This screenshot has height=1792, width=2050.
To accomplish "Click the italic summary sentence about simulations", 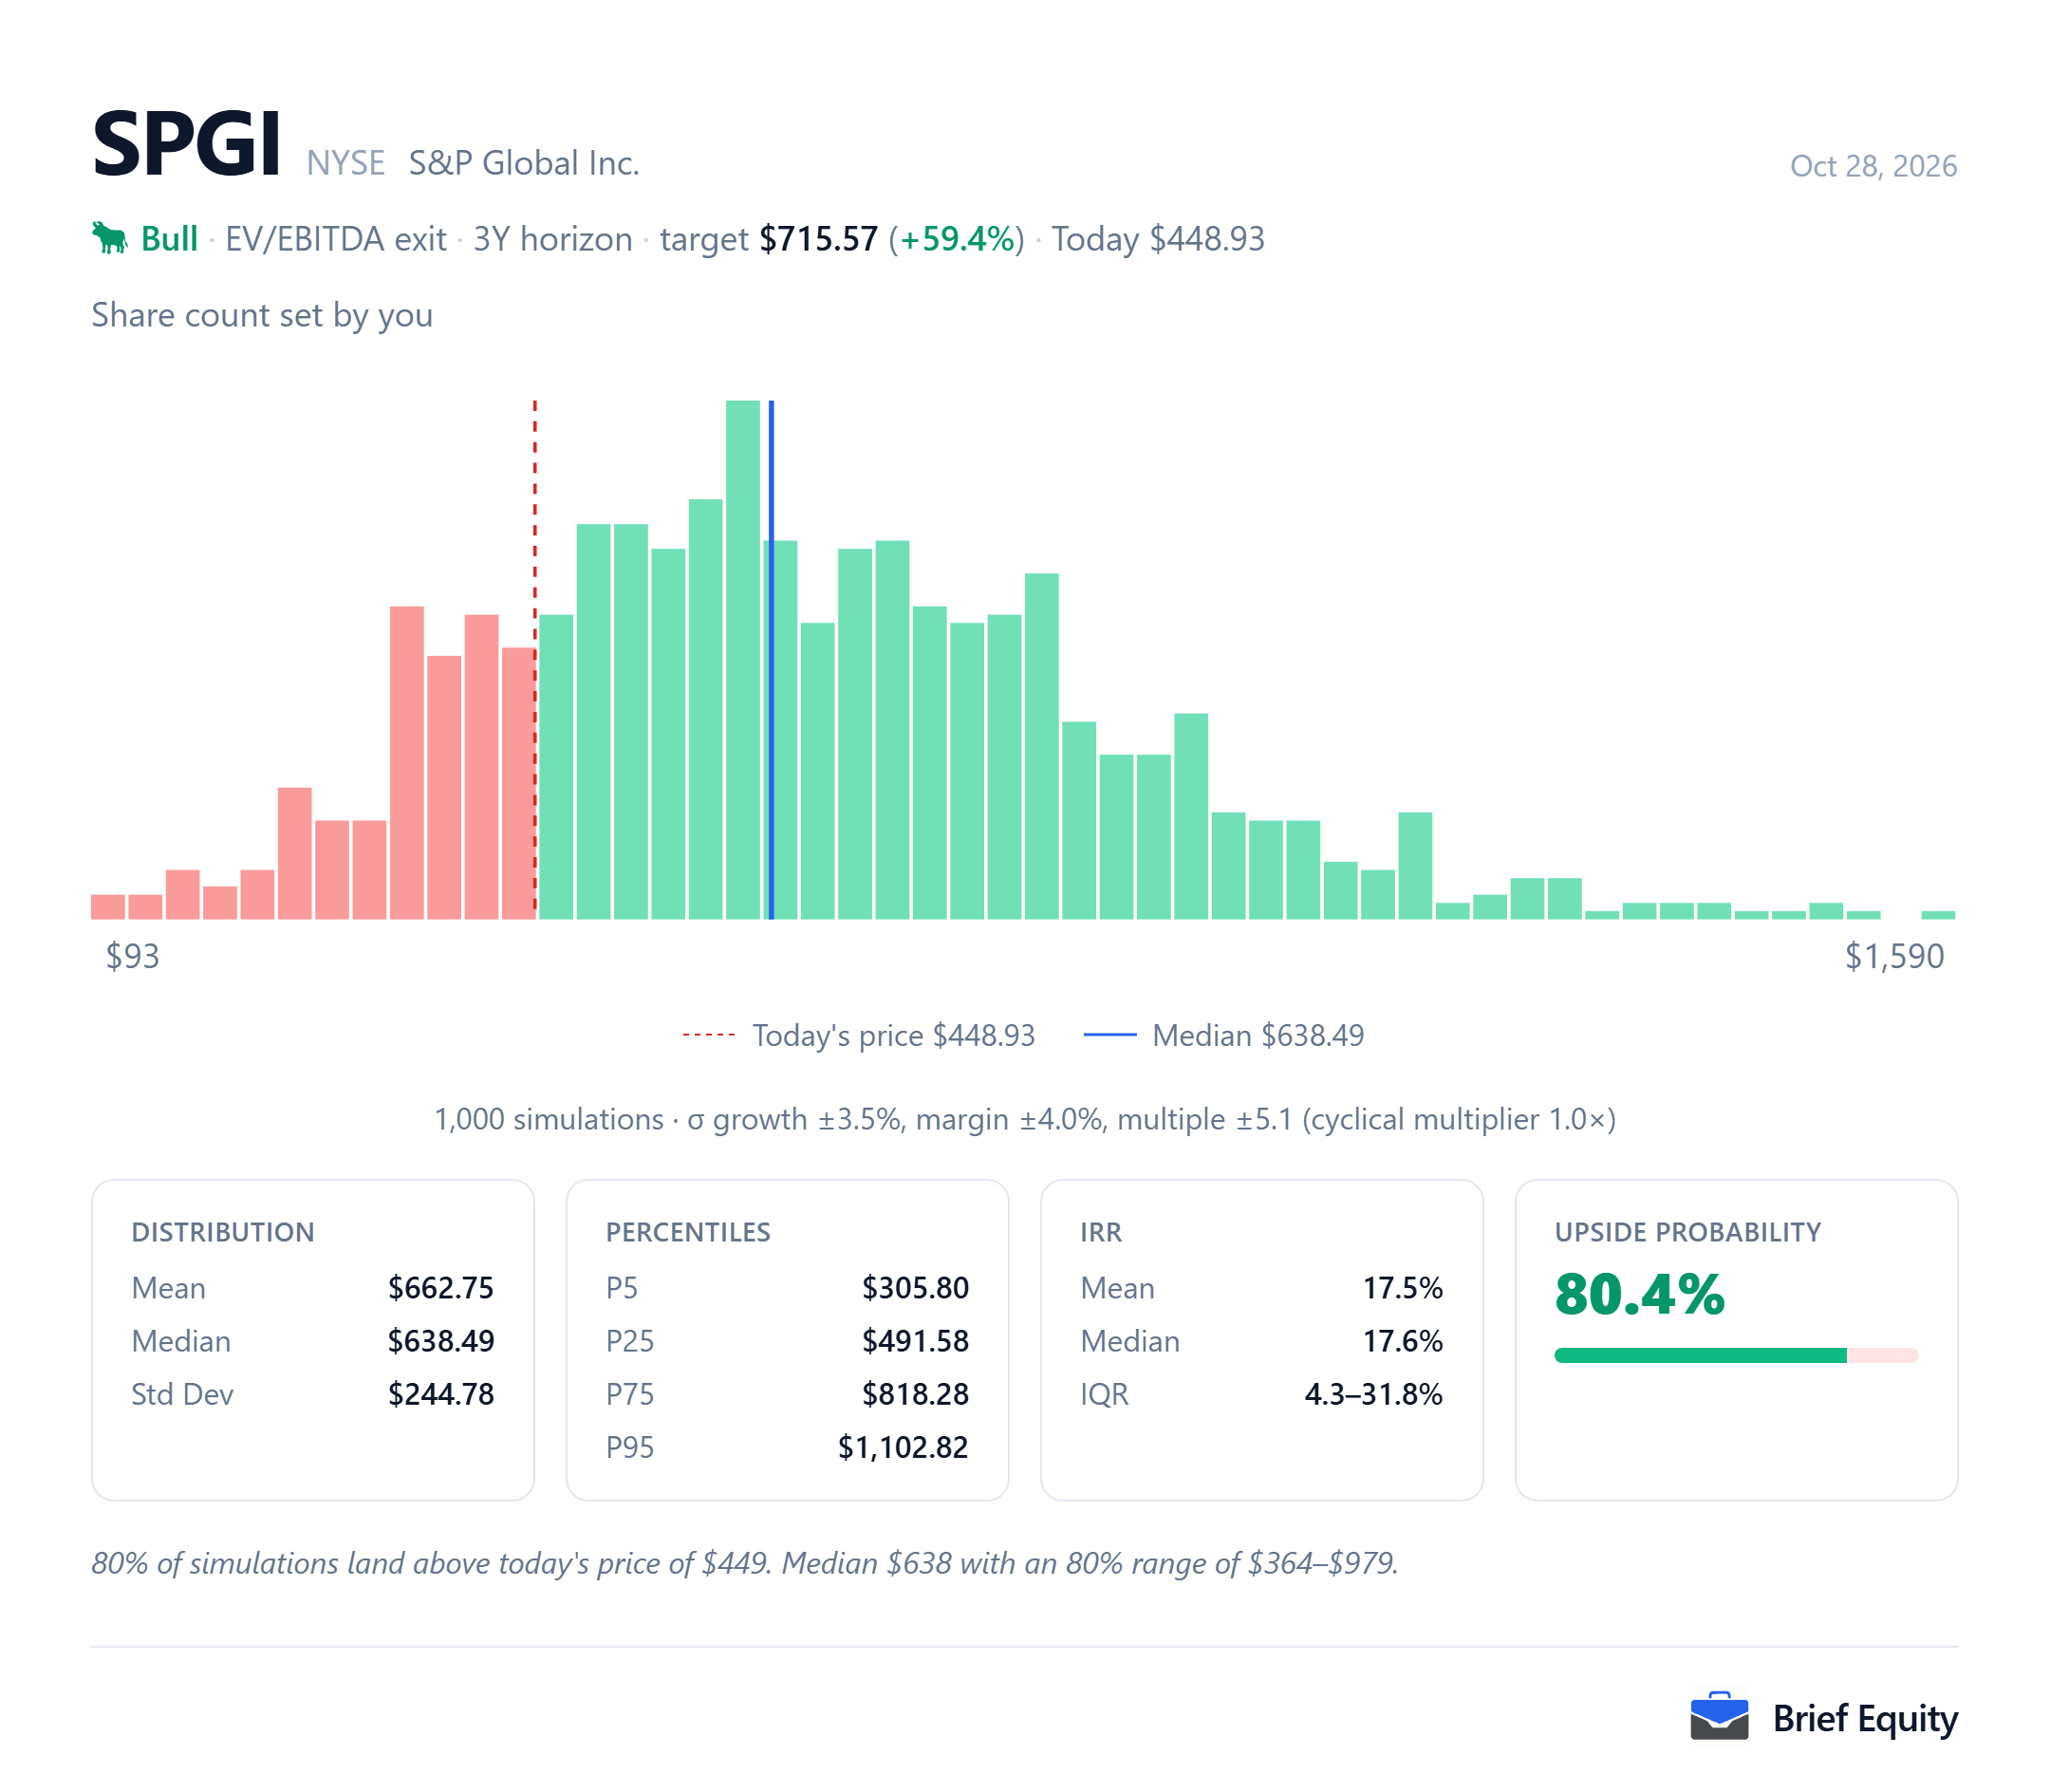I will click(x=745, y=1563).
